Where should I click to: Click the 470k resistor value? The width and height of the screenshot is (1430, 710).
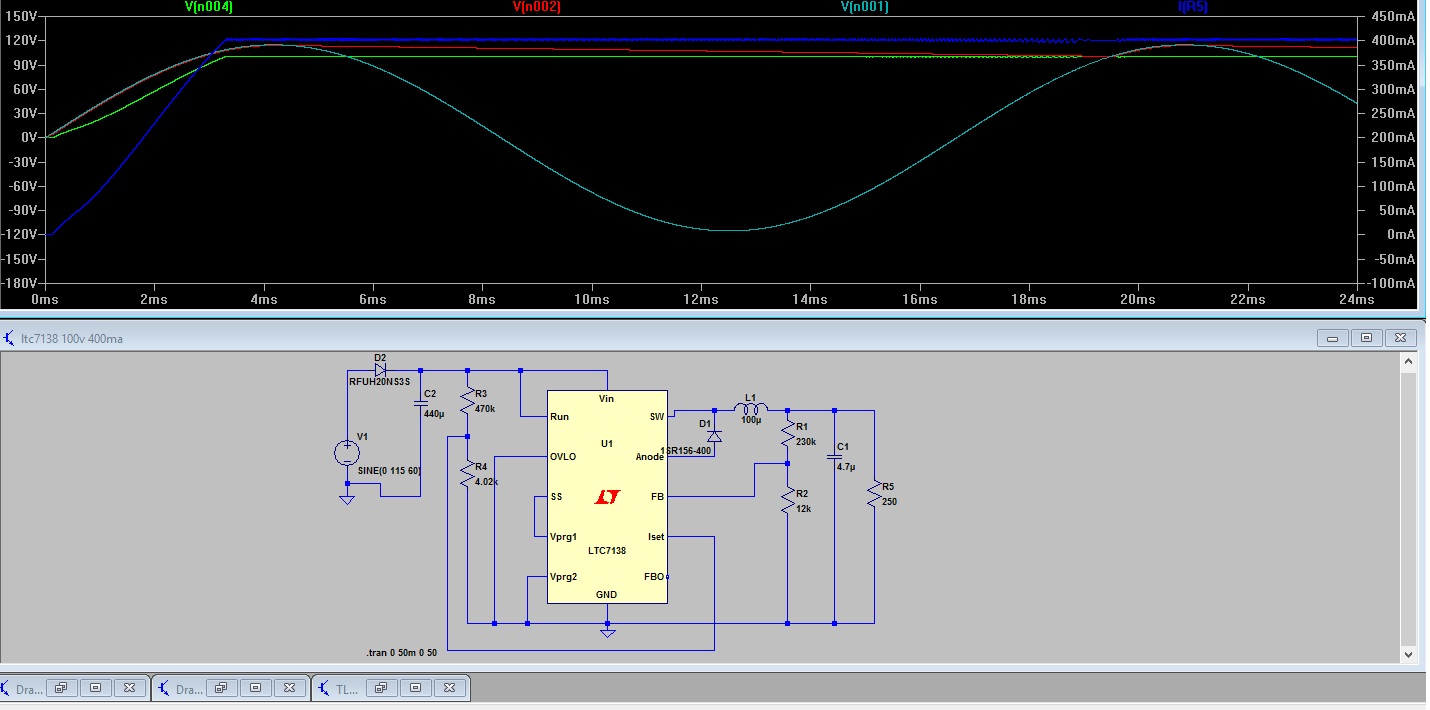coord(485,408)
